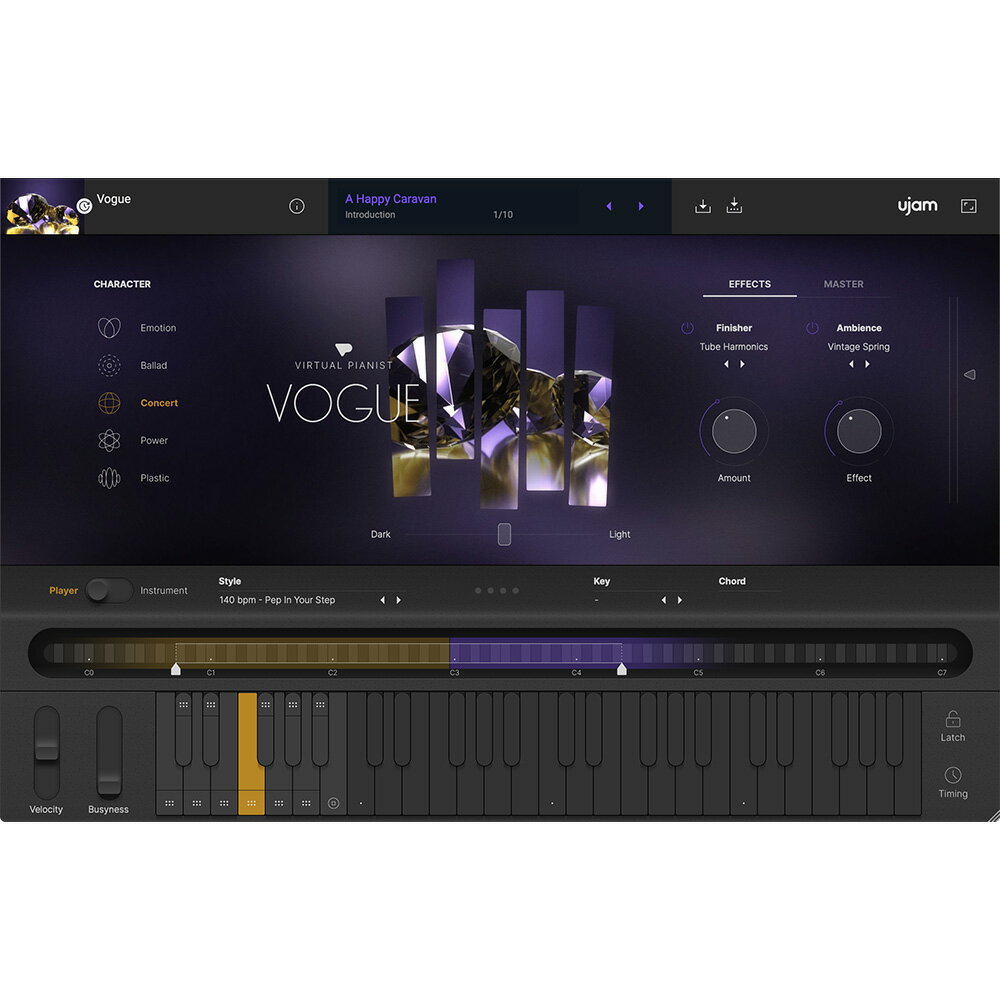Go to next Style with right arrow
The image size is (1000, 1000).
(399, 600)
